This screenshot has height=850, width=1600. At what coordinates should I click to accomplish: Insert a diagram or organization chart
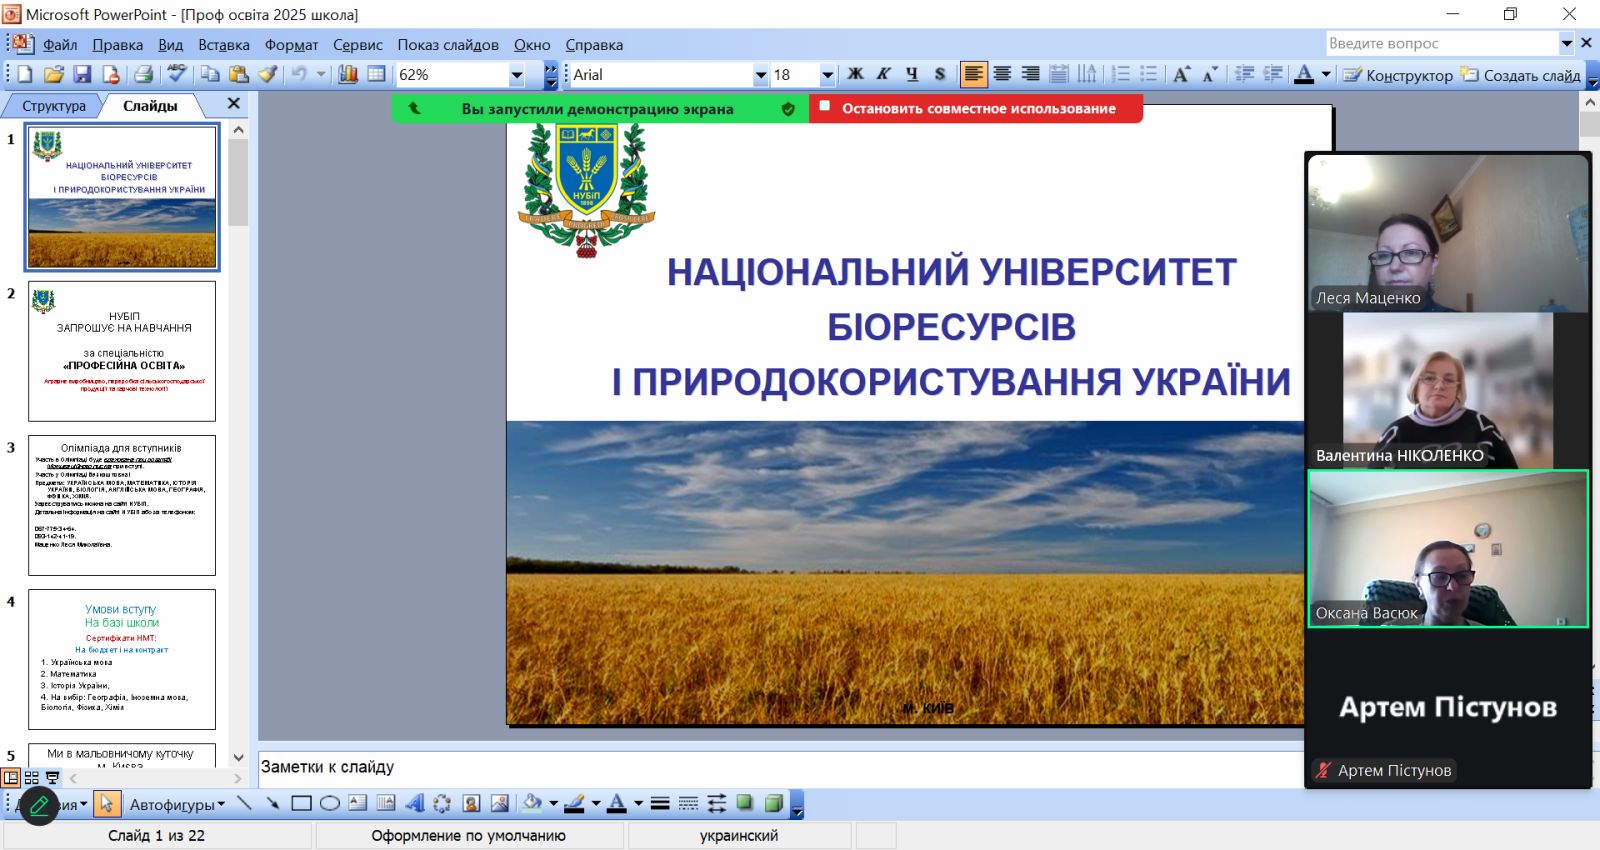pos(442,803)
